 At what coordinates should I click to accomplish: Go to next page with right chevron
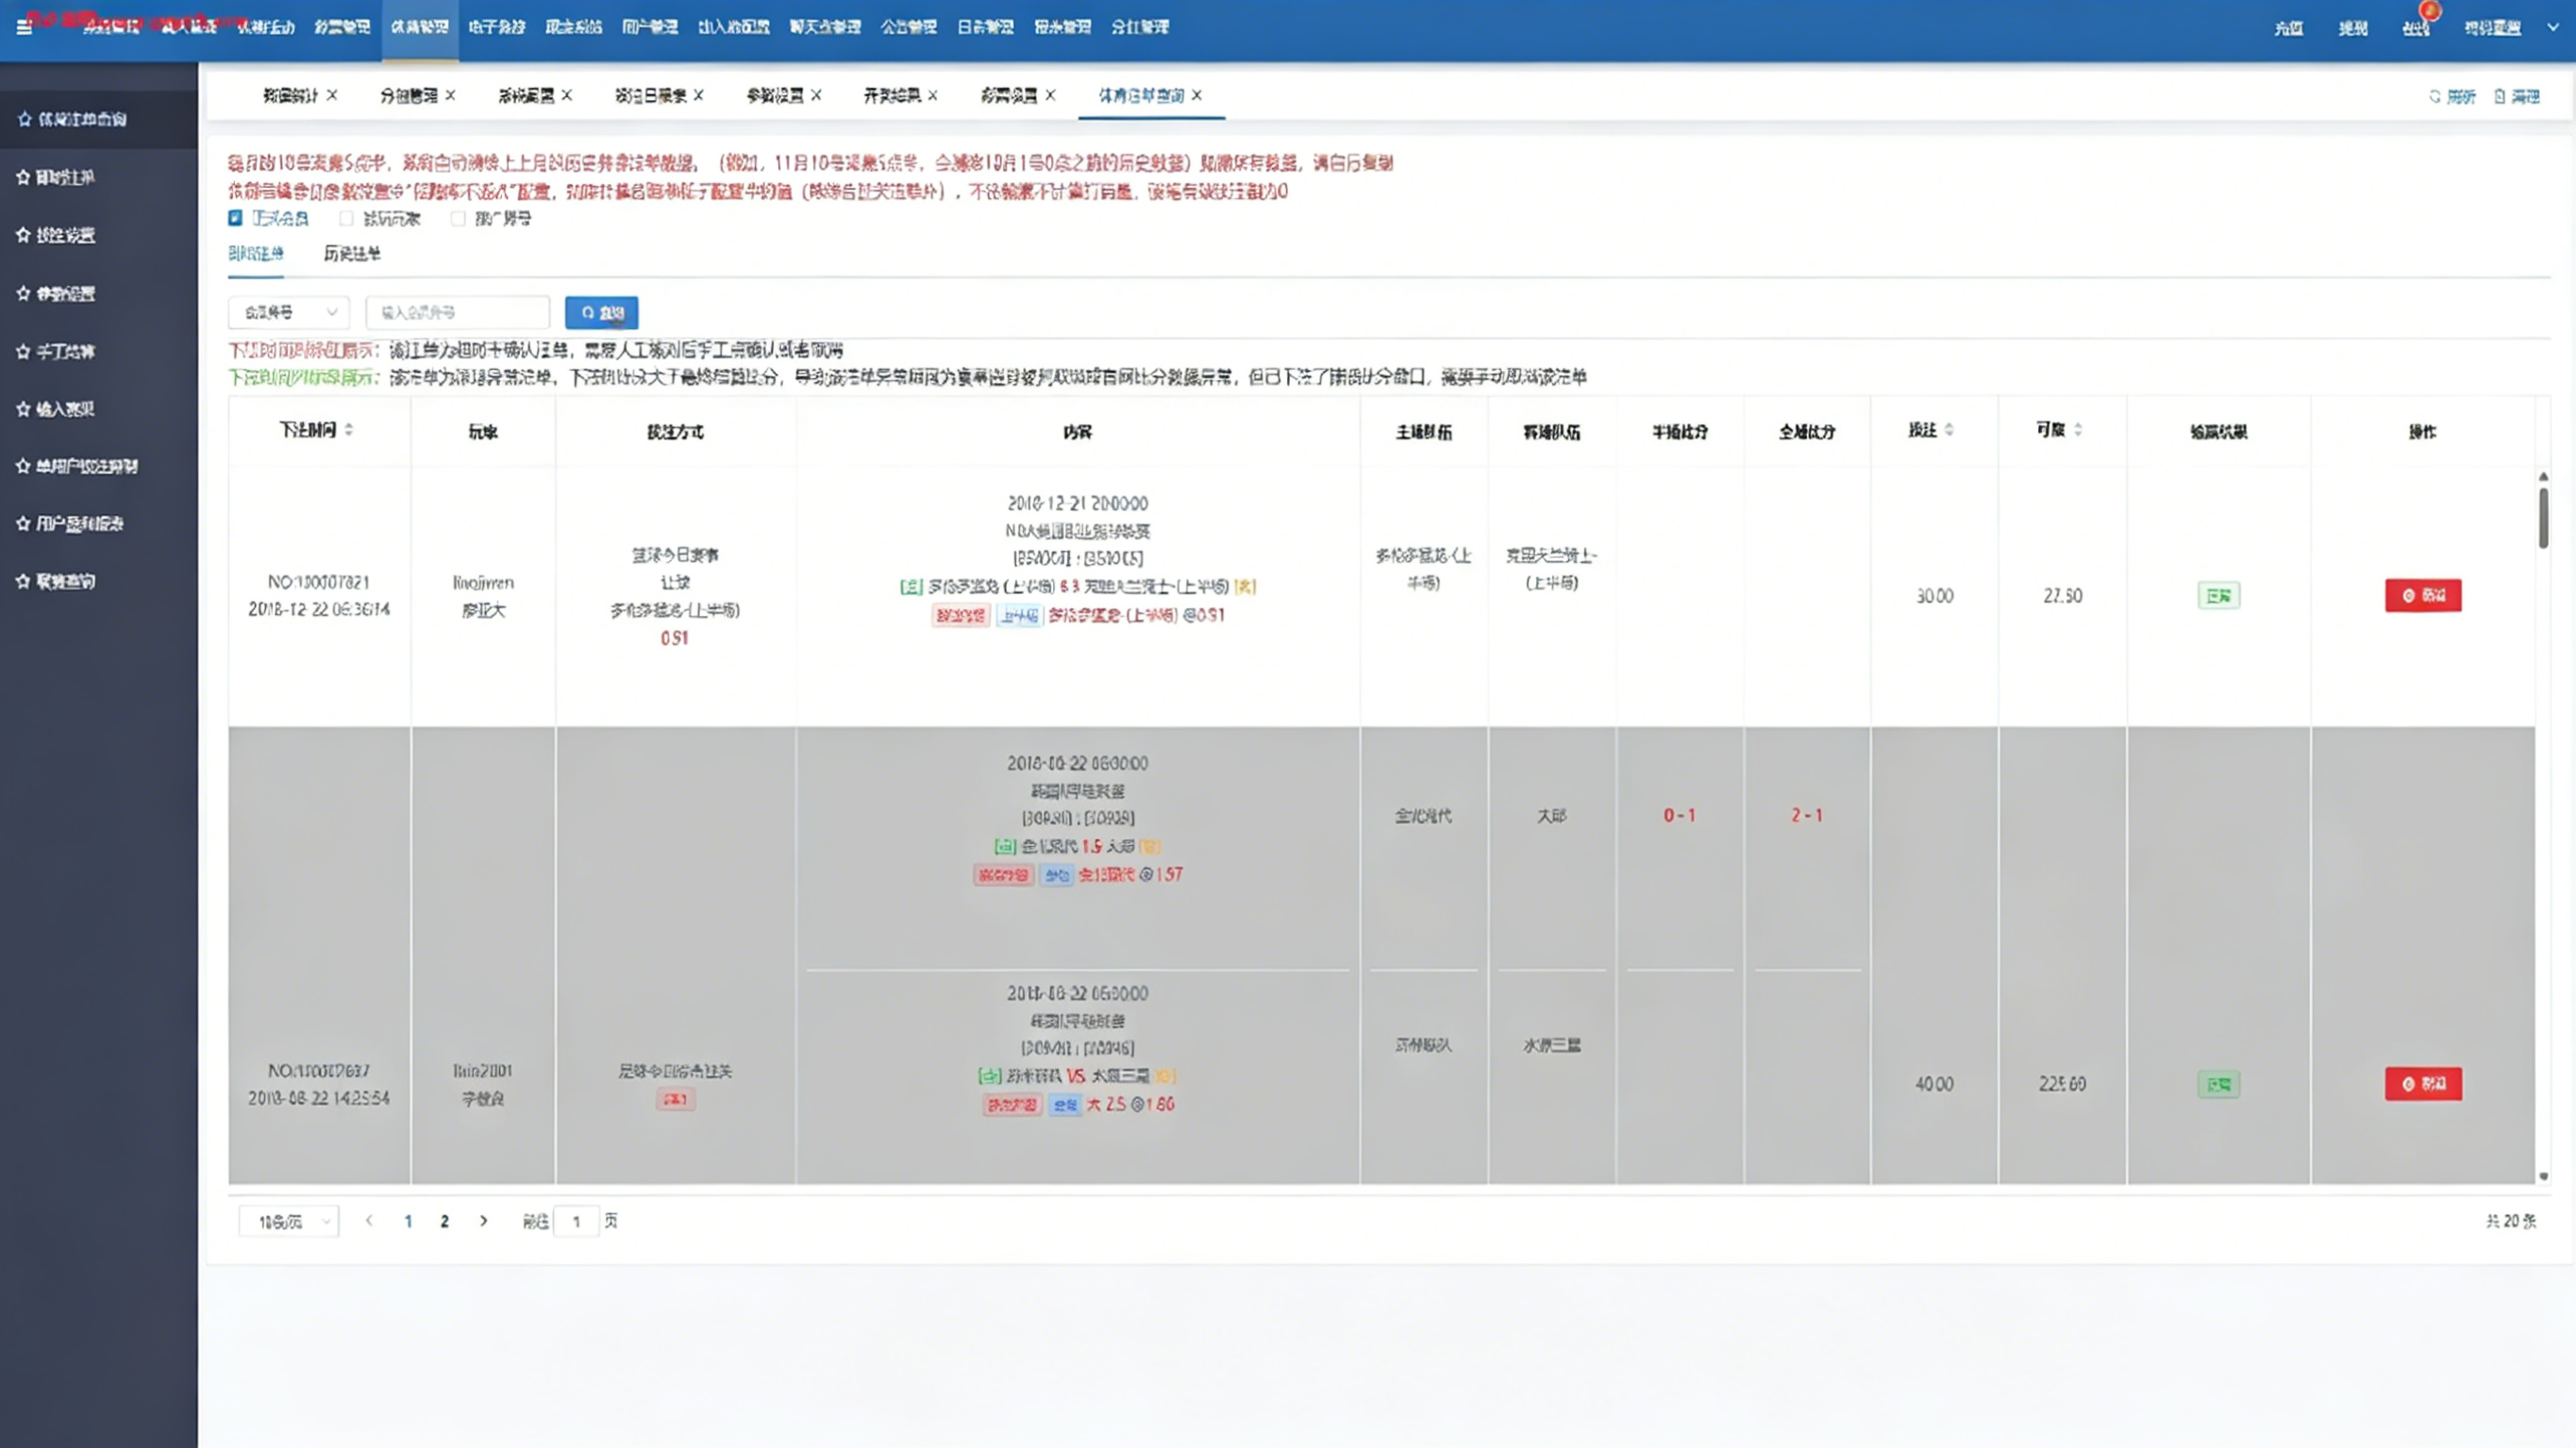pos(484,1221)
